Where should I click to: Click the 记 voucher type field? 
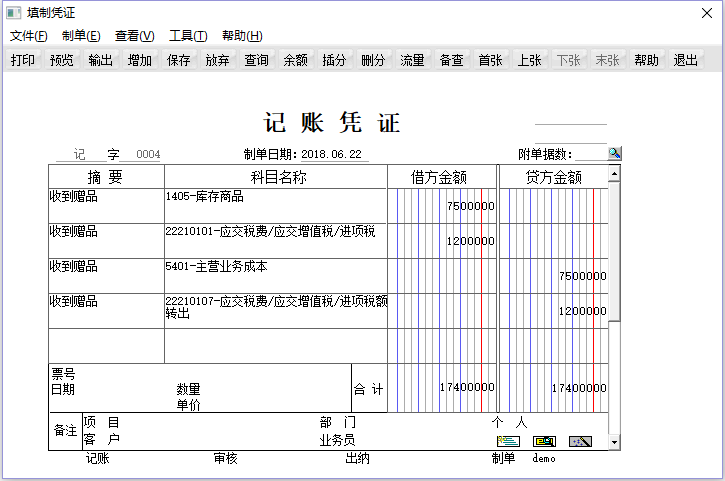80,154
